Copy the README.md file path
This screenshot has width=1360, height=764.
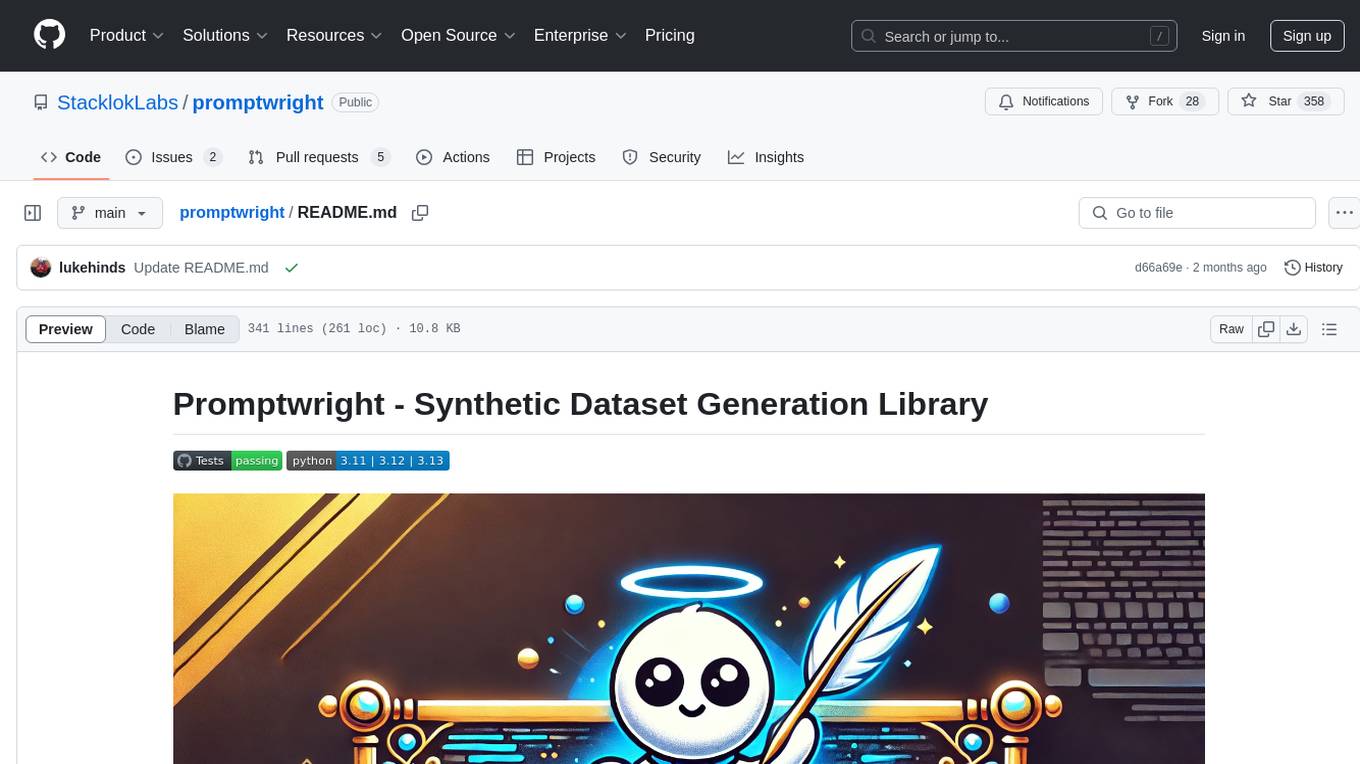pos(420,213)
